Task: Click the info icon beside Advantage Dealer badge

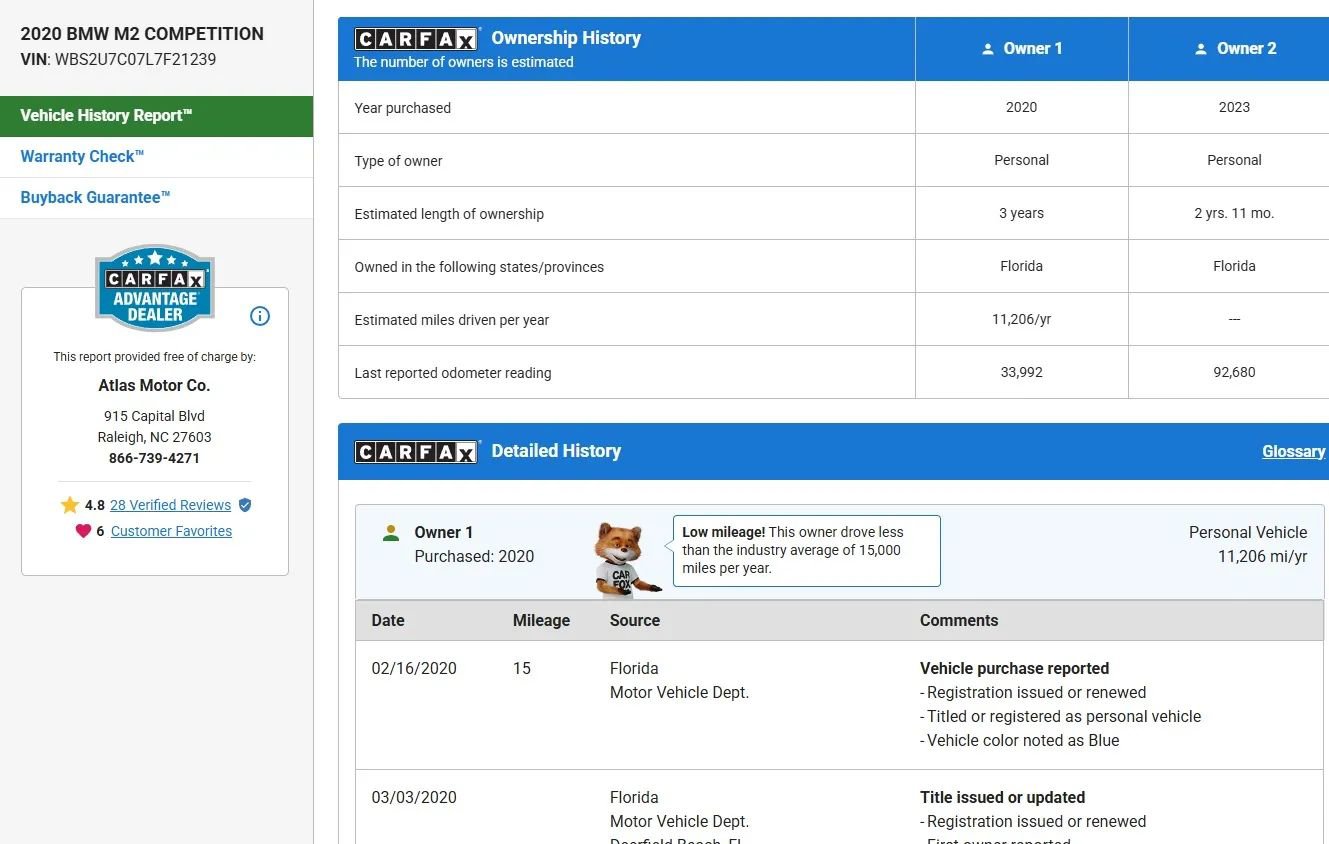Action: tap(260, 316)
